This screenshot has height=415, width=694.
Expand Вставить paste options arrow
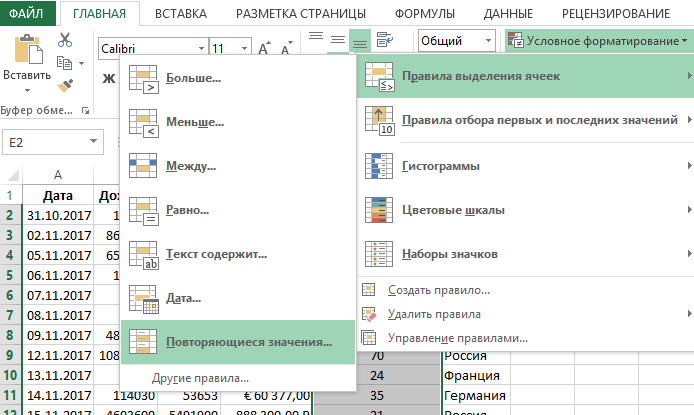coord(27,90)
